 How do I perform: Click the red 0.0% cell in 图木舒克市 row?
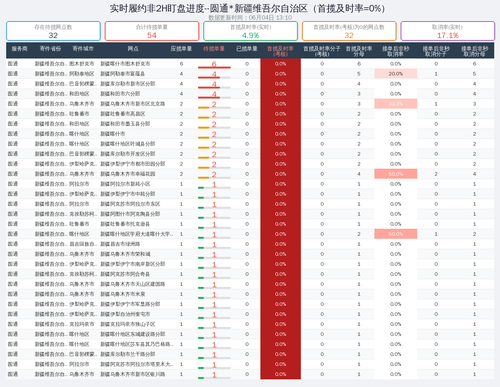[x=280, y=64]
